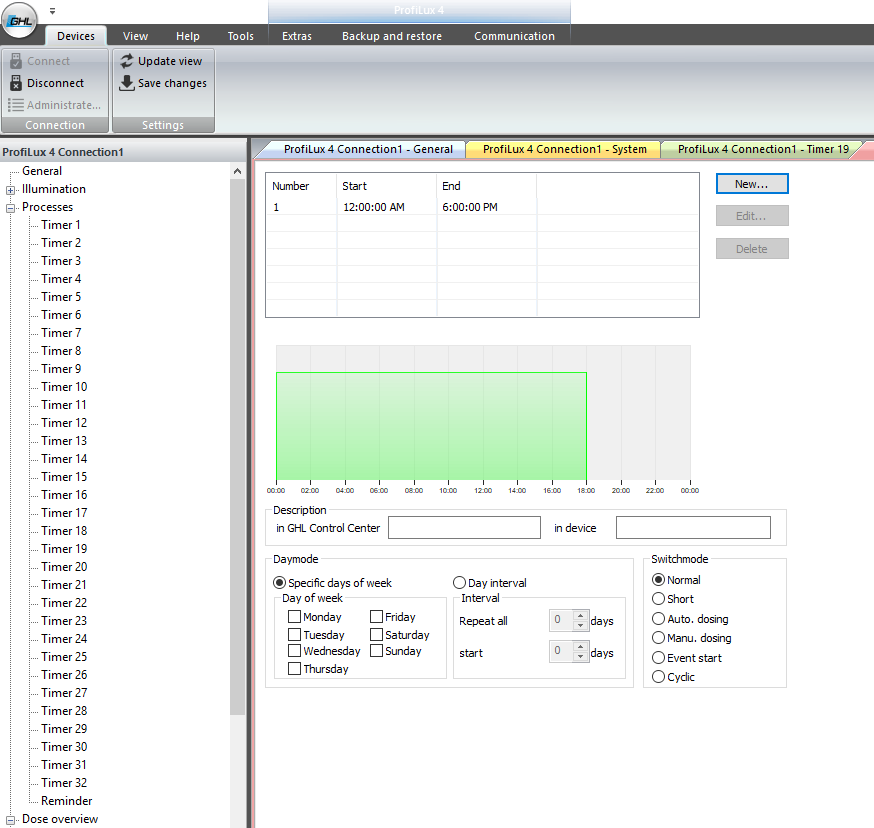Select the Cyclic switchmode
The width and height of the screenshot is (874, 828).
[x=658, y=677]
